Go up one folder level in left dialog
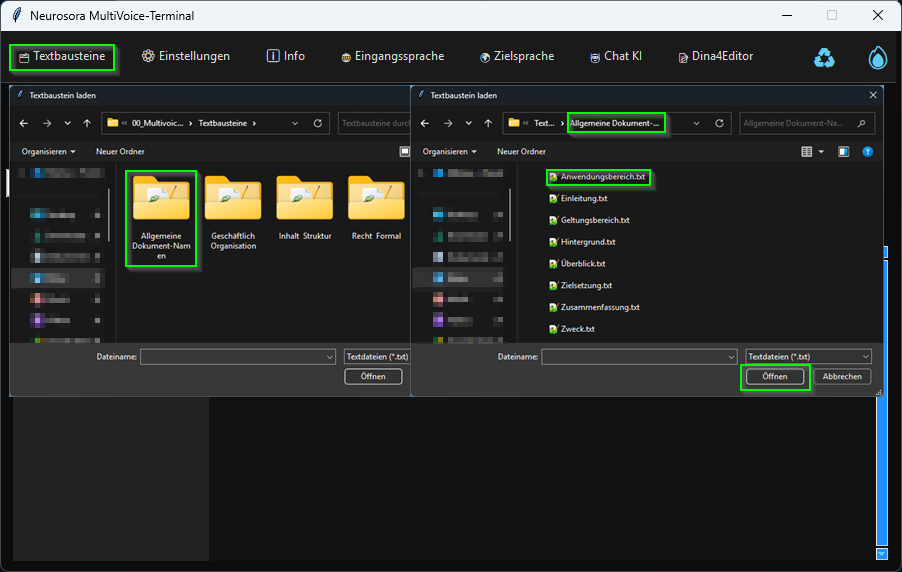Image resolution: width=902 pixels, height=572 pixels. pos(87,123)
